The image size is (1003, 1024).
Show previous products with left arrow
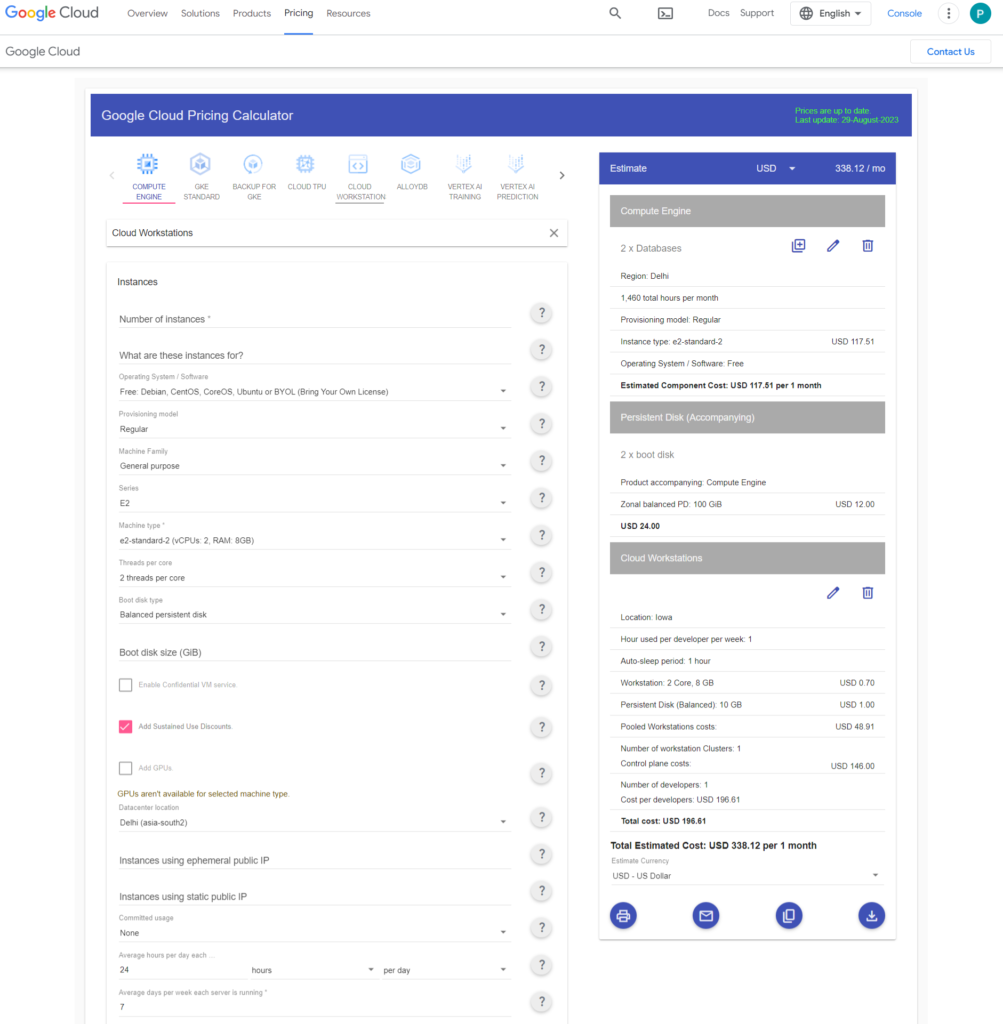tap(112, 175)
